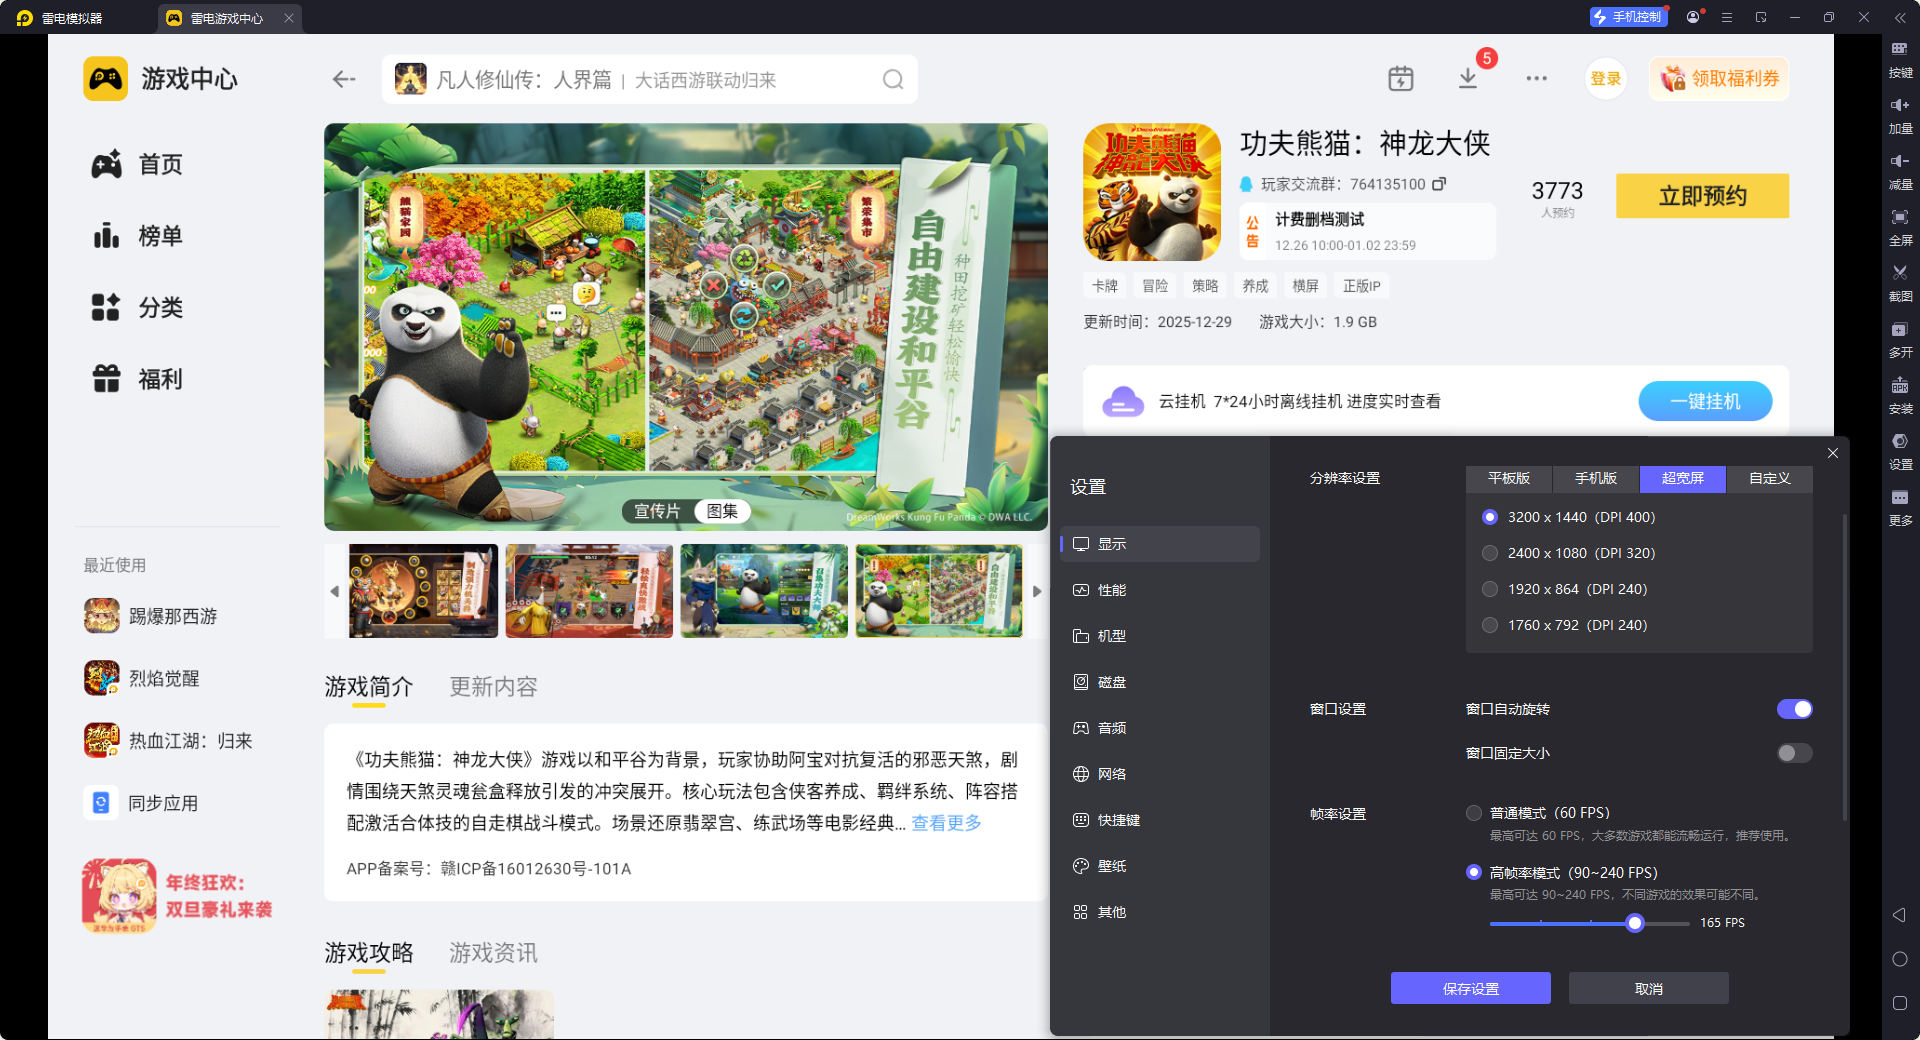This screenshot has height=1040, width=1920.
Task: Copy the player group number
Action: click(1439, 184)
